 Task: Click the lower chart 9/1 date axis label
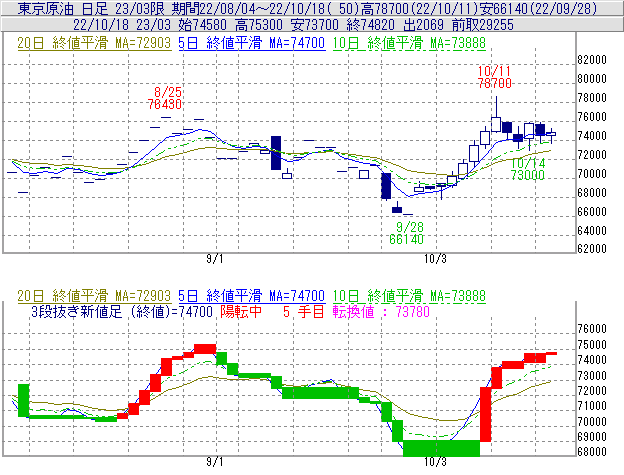click(214, 462)
